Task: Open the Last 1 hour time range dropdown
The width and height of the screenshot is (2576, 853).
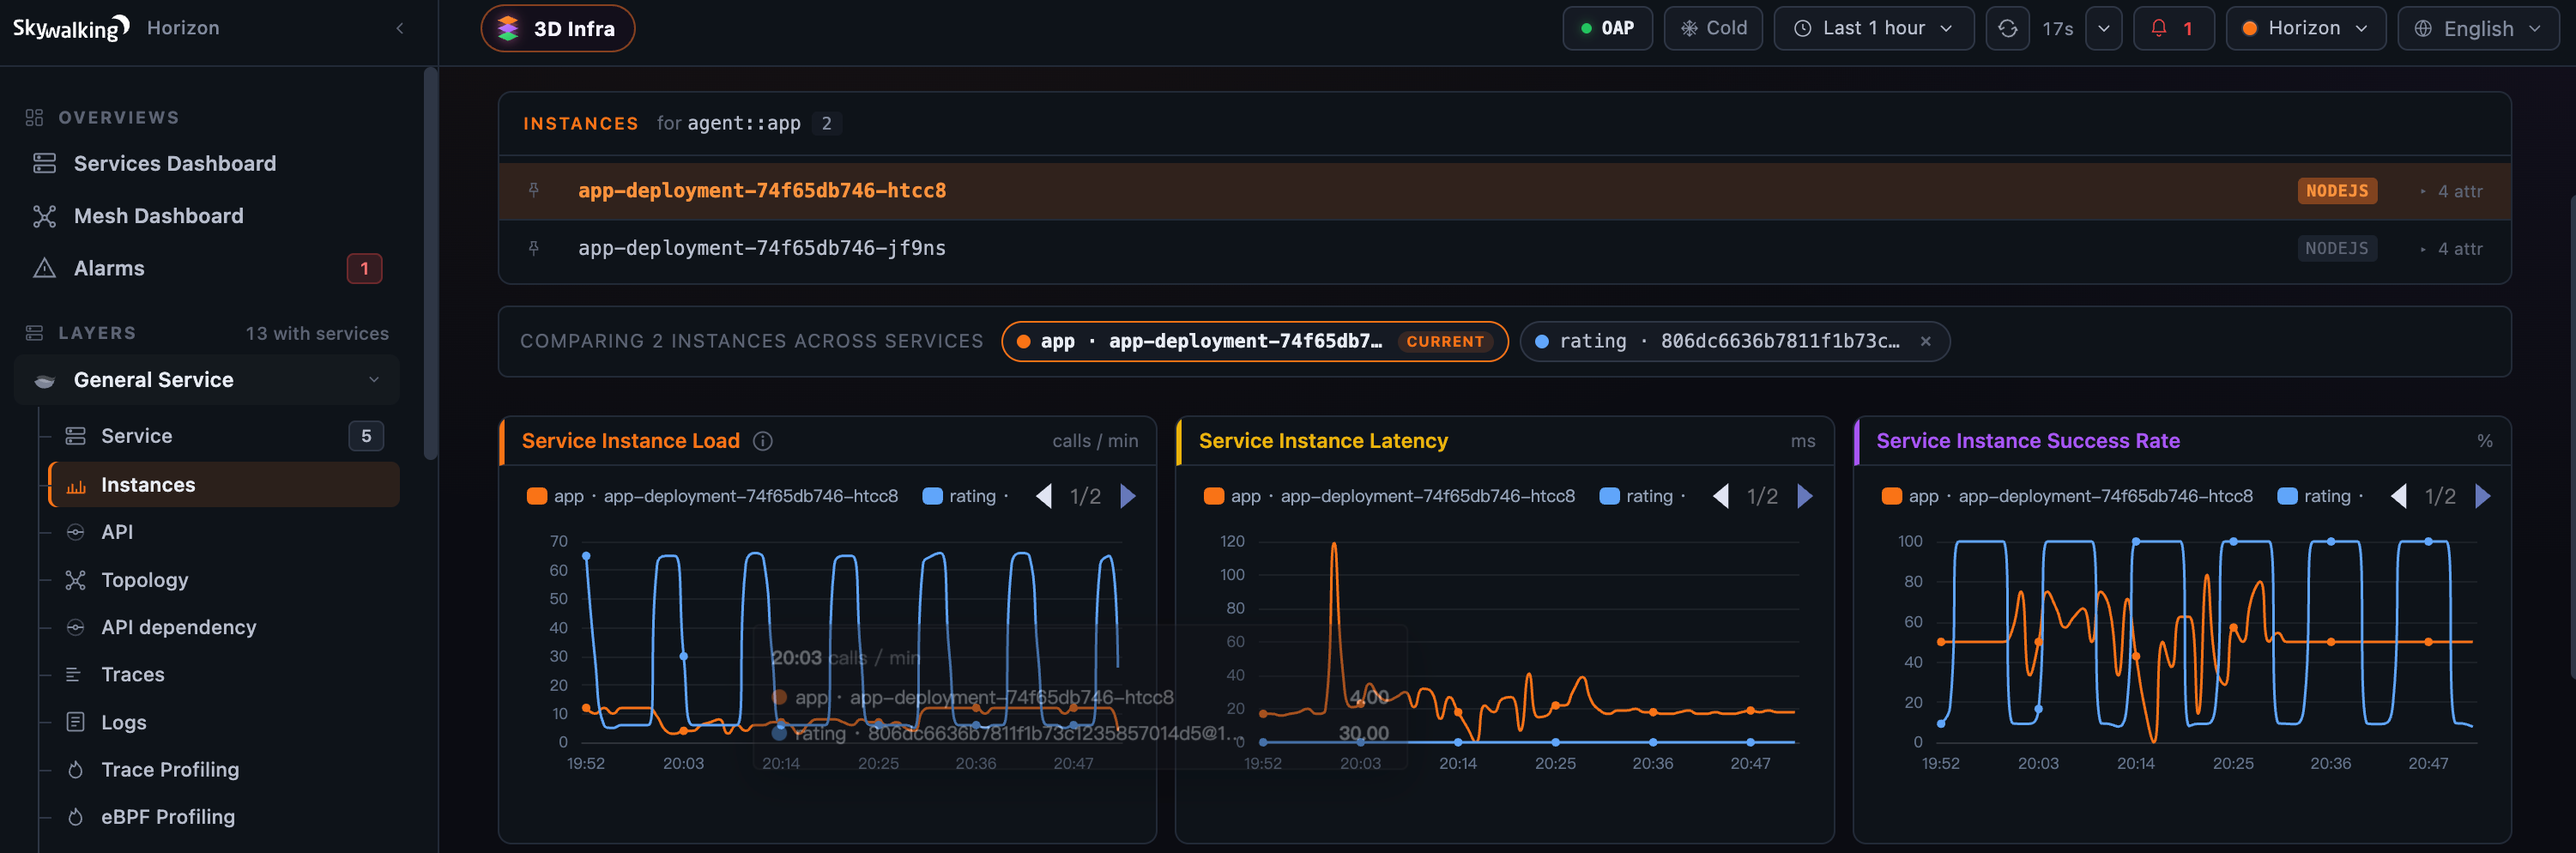Action: [x=1873, y=28]
